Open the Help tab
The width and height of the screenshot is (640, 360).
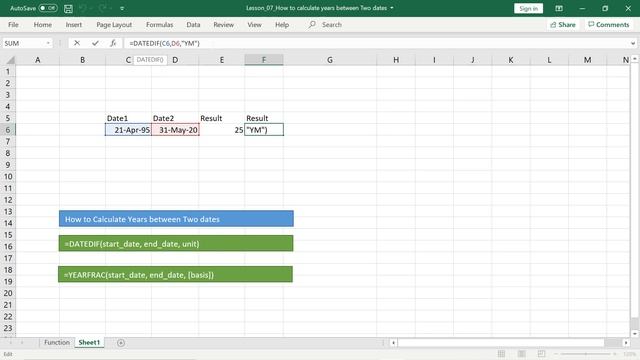(282, 24)
